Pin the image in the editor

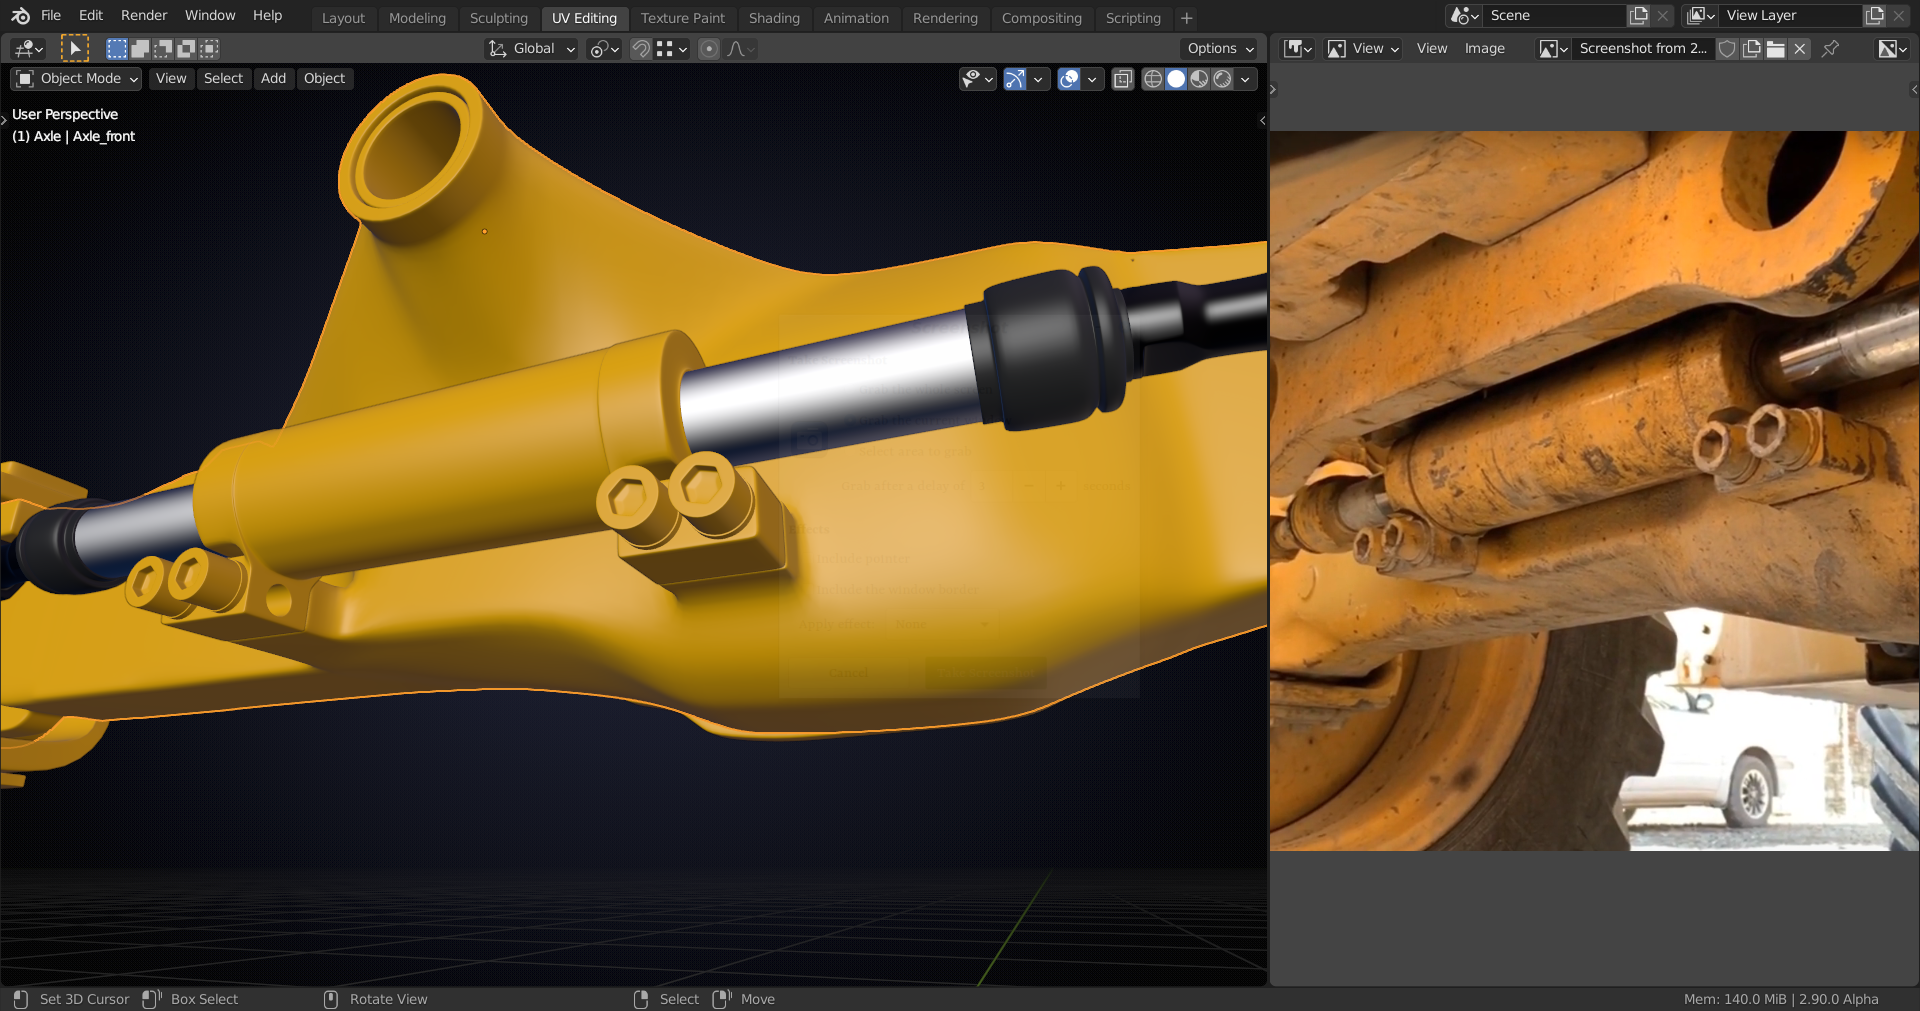pos(1830,49)
